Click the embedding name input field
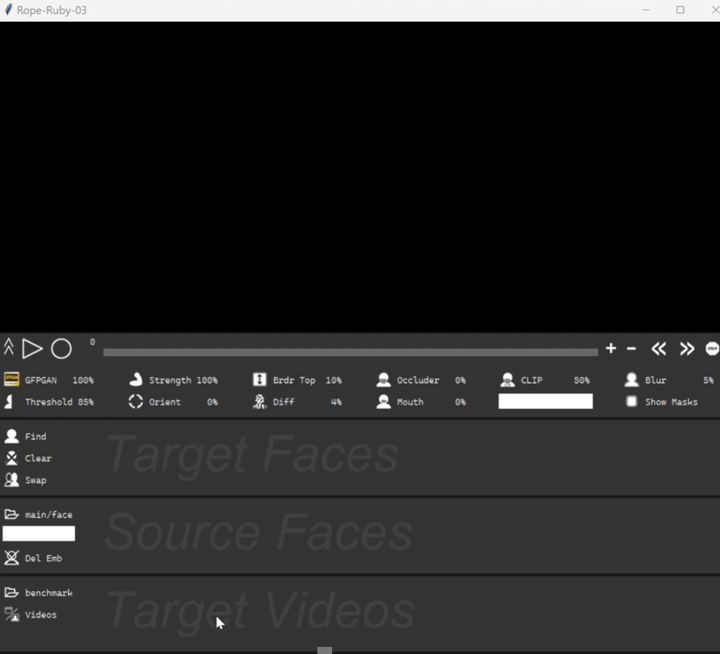Screen dimensions: 720x654 click(39, 534)
